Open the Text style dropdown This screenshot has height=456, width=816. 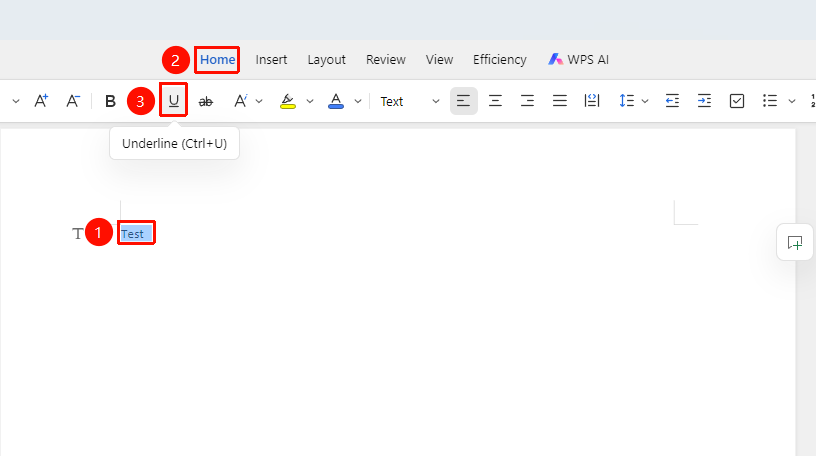(410, 101)
